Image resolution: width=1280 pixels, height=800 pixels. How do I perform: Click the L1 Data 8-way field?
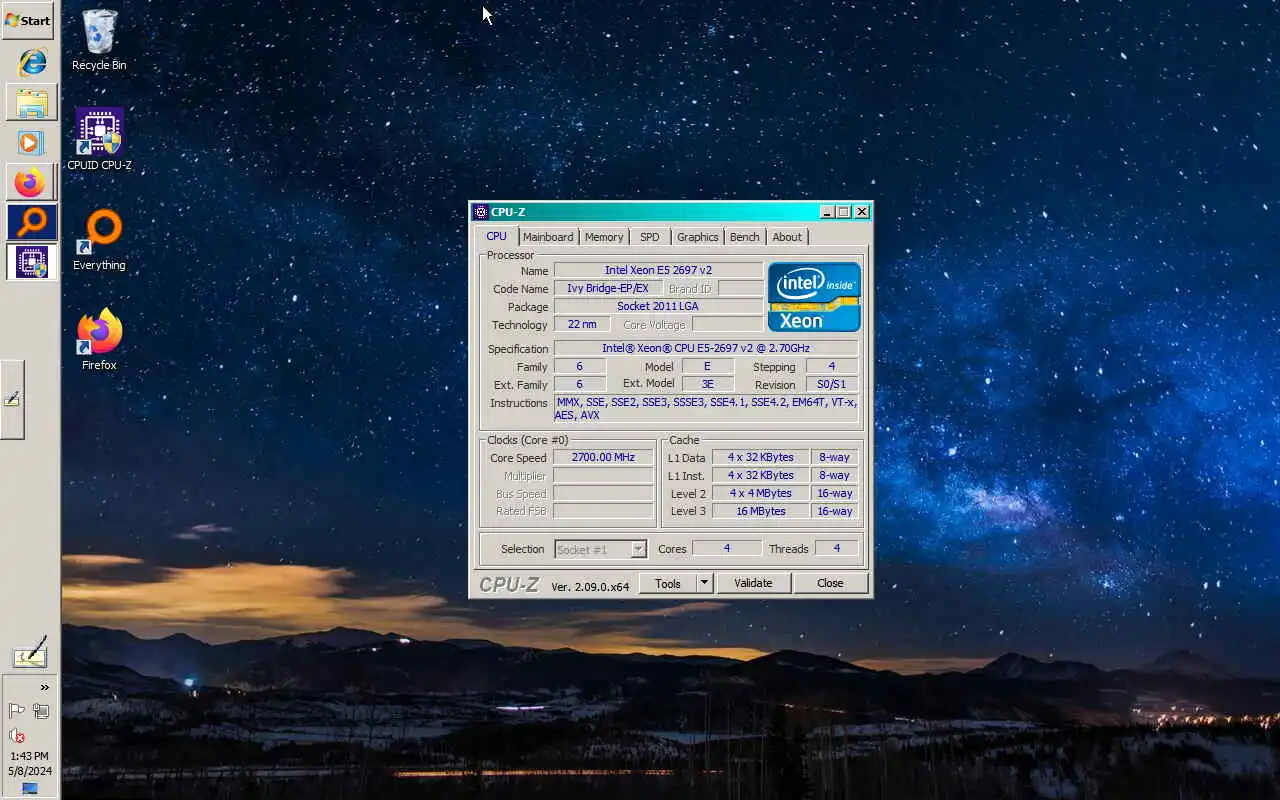pyautogui.click(x=835, y=457)
